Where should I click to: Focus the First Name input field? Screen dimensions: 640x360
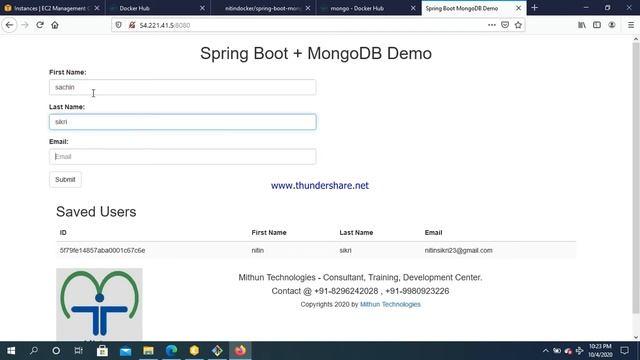click(x=182, y=87)
